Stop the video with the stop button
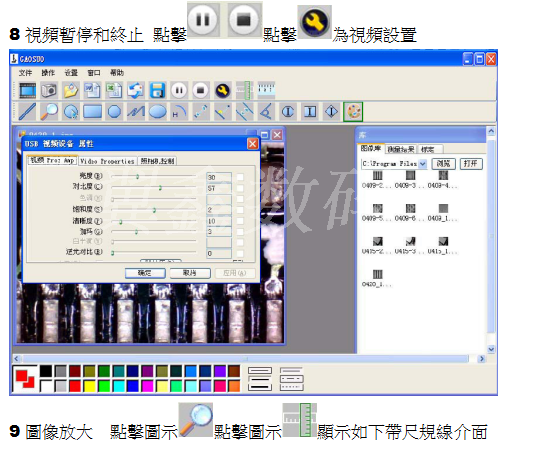Viewport: 549px width, 472px height. 200,90
